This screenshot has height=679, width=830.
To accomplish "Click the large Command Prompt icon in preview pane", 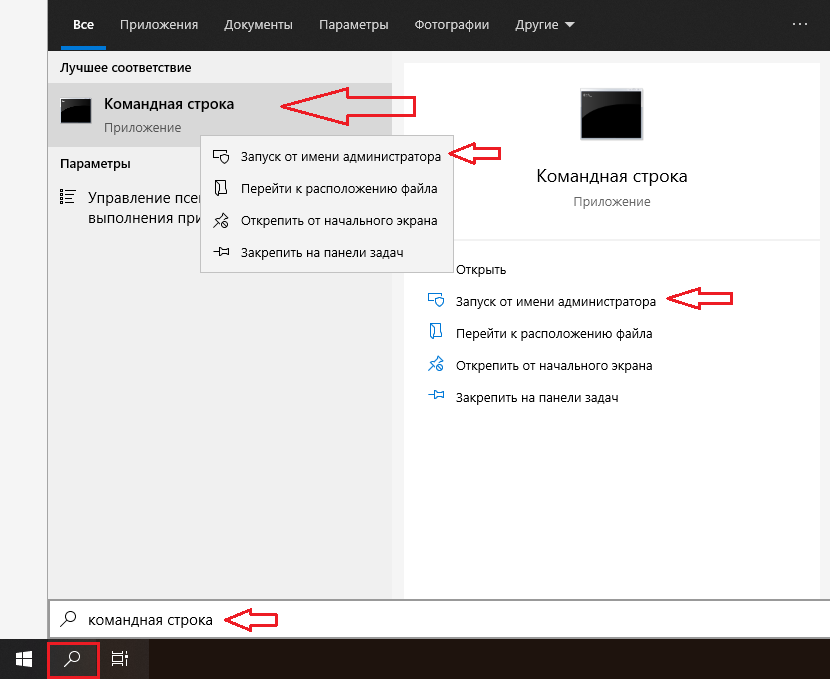I will coord(611,114).
